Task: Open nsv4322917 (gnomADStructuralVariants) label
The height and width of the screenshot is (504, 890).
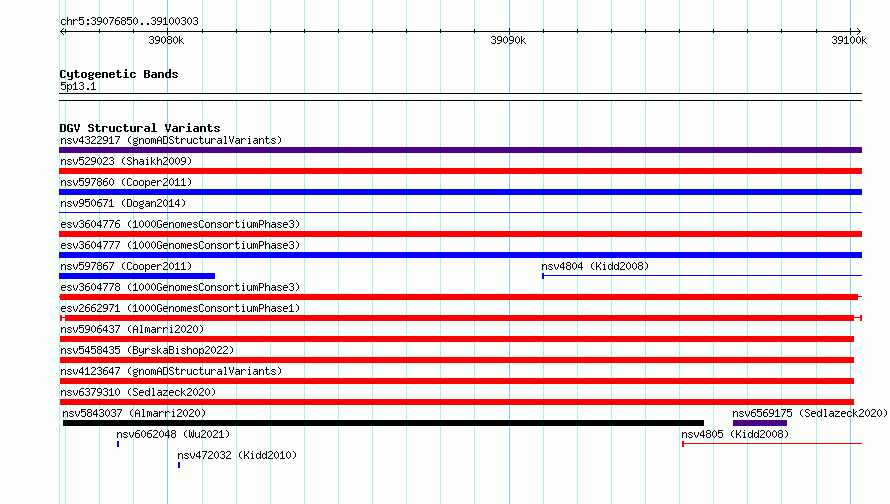Action: [171, 140]
